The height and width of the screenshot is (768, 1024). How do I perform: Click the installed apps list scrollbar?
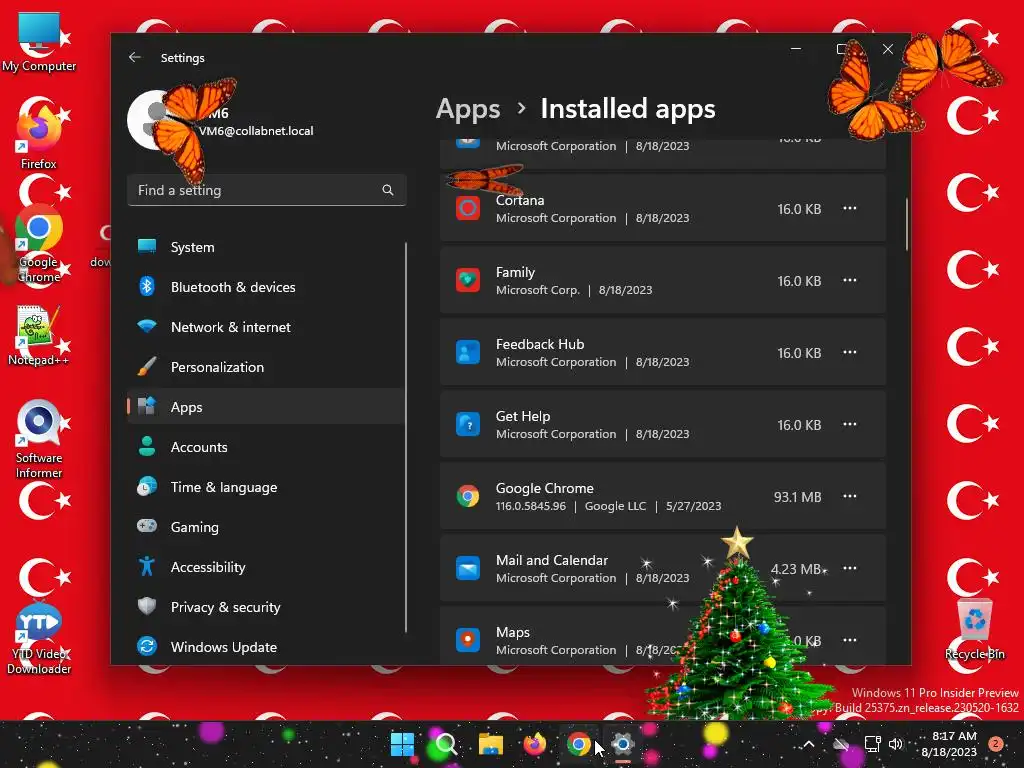(x=906, y=224)
